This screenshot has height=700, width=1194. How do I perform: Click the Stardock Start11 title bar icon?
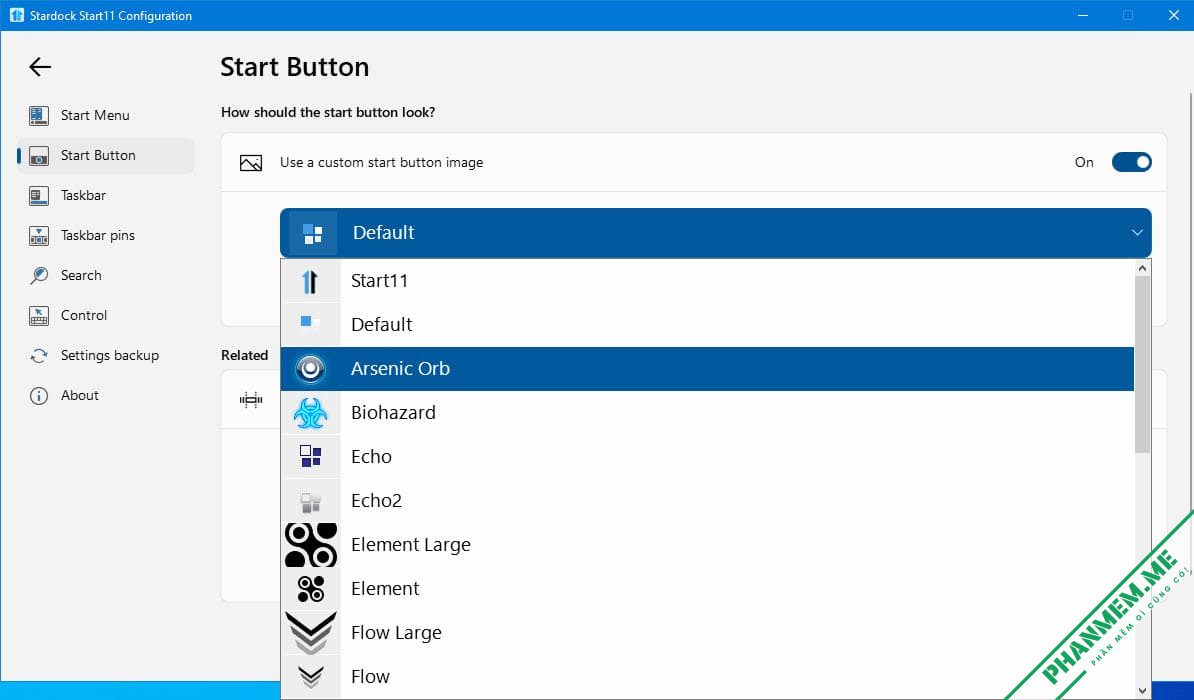(x=16, y=15)
